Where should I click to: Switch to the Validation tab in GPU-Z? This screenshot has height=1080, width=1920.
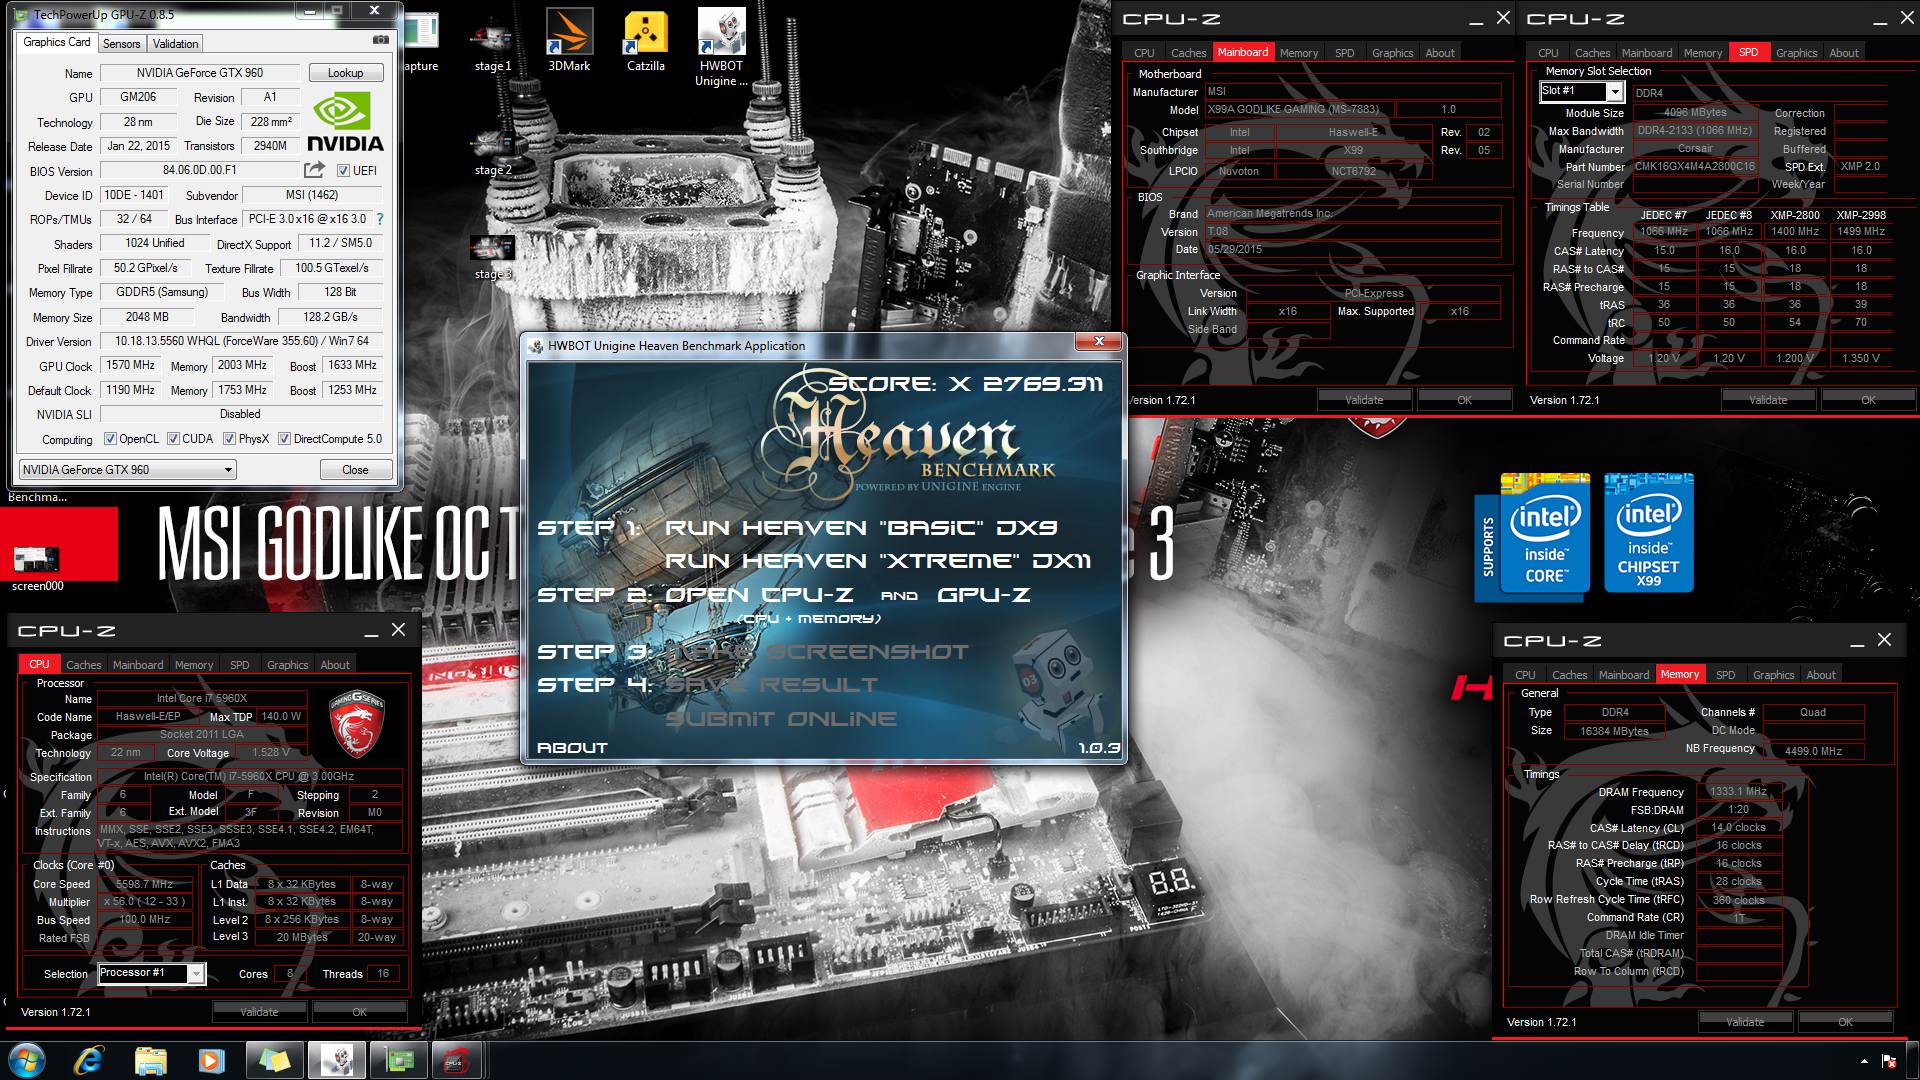(176, 44)
